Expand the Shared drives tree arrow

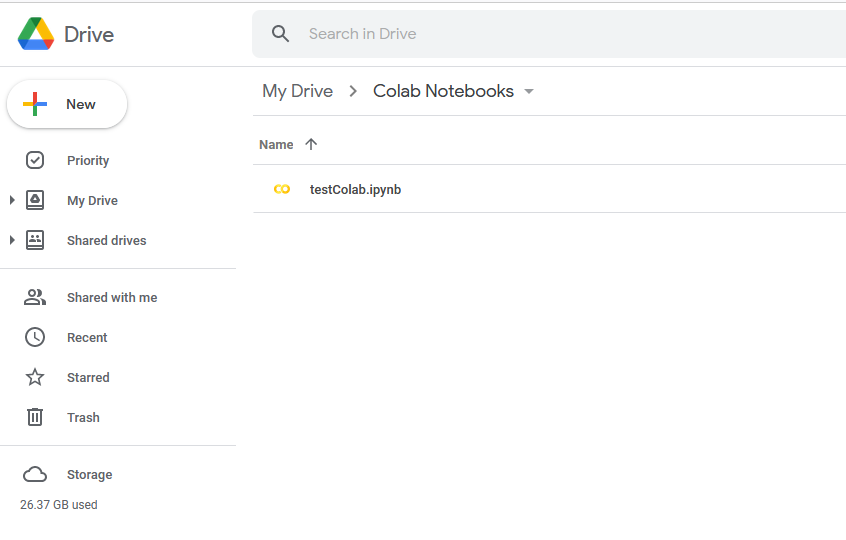pos(12,240)
